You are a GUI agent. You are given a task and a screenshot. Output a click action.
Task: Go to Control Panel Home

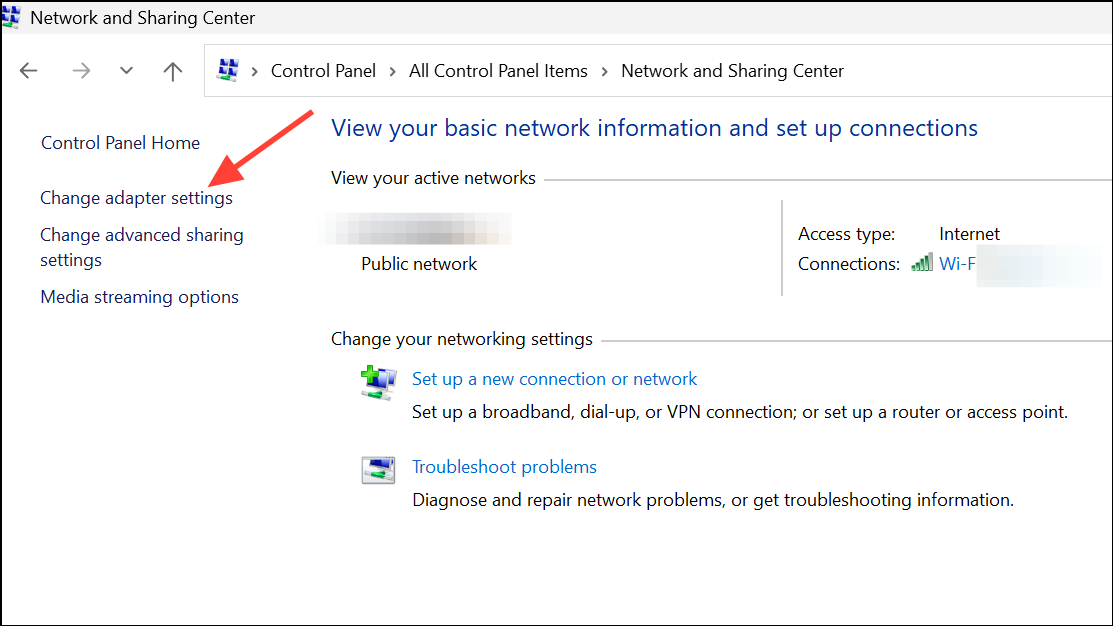(x=120, y=142)
